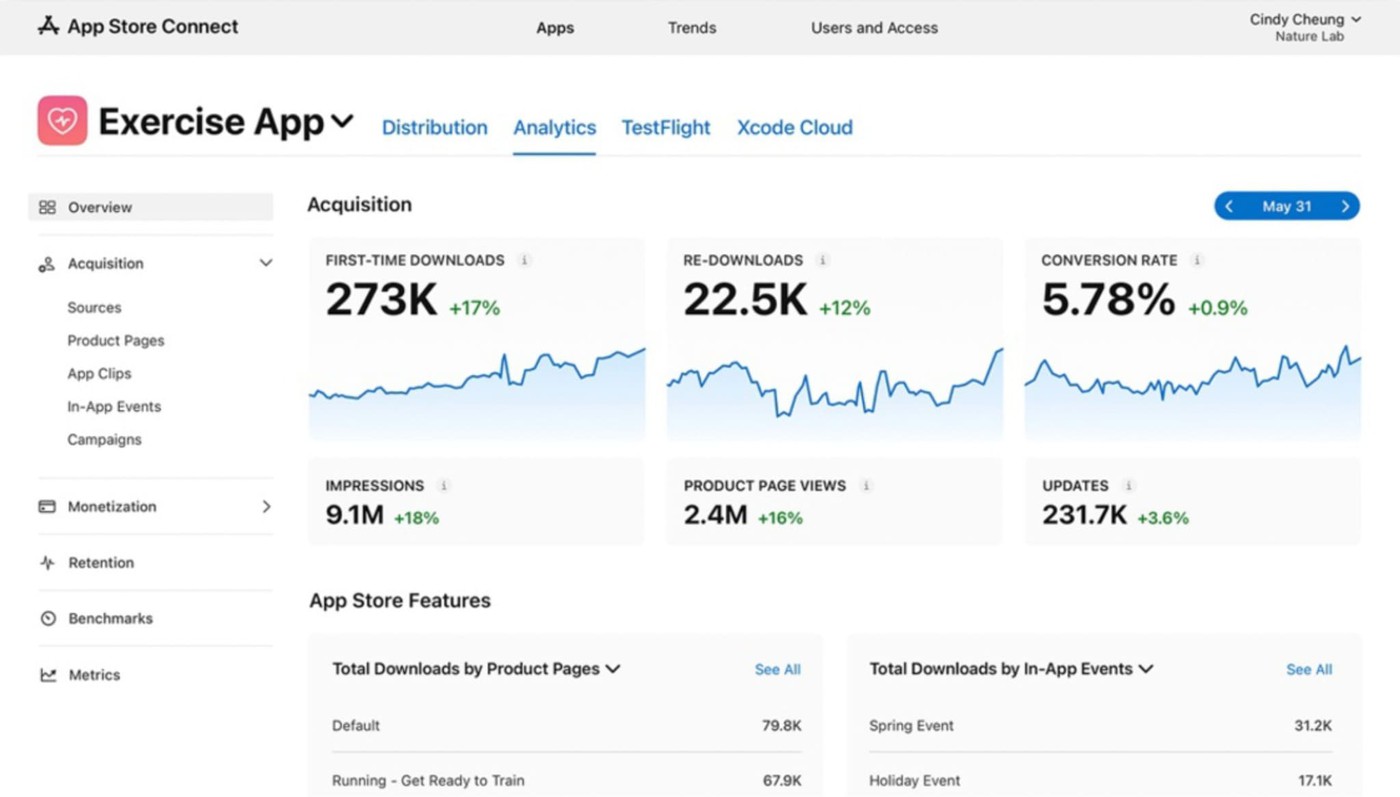Click the Spring Event row

pyautogui.click(x=1100, y=726)
